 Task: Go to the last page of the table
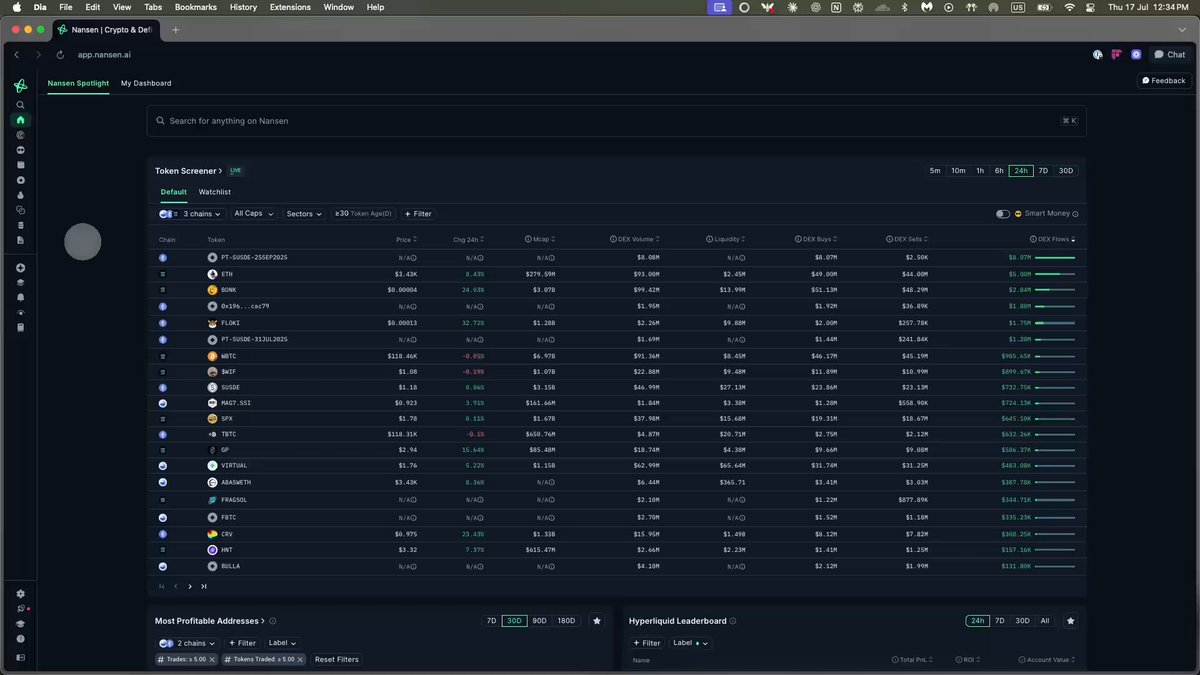coord(204,586)
